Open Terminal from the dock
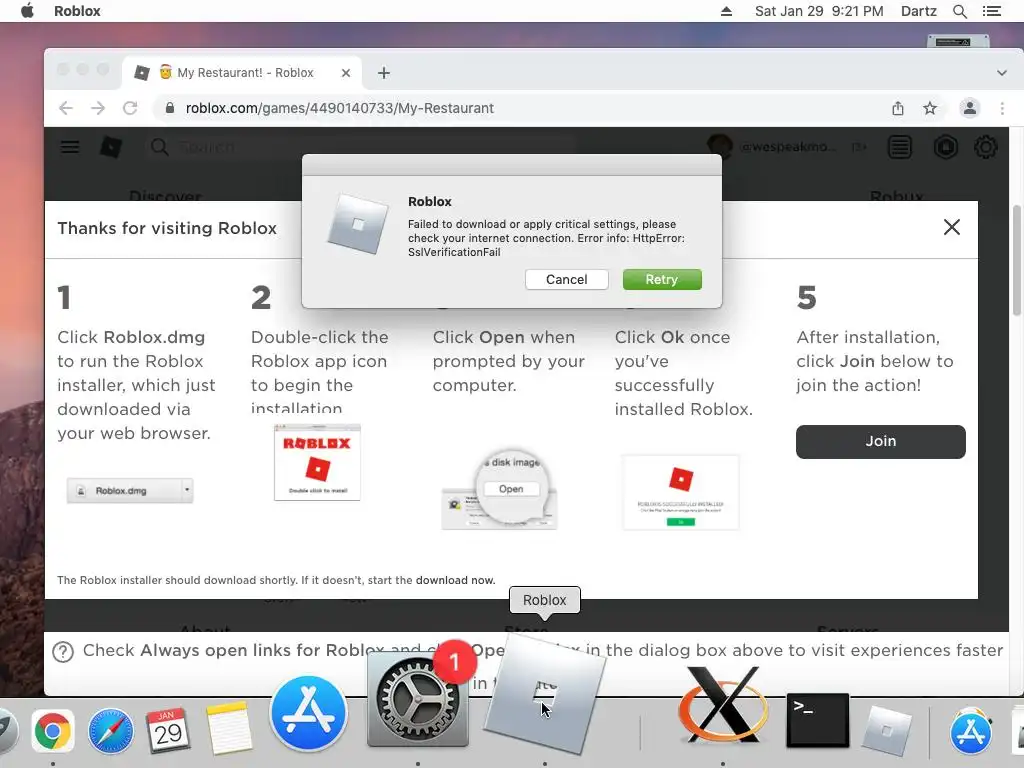Screen dimensions: 1024x768 (x=818, y=720)
